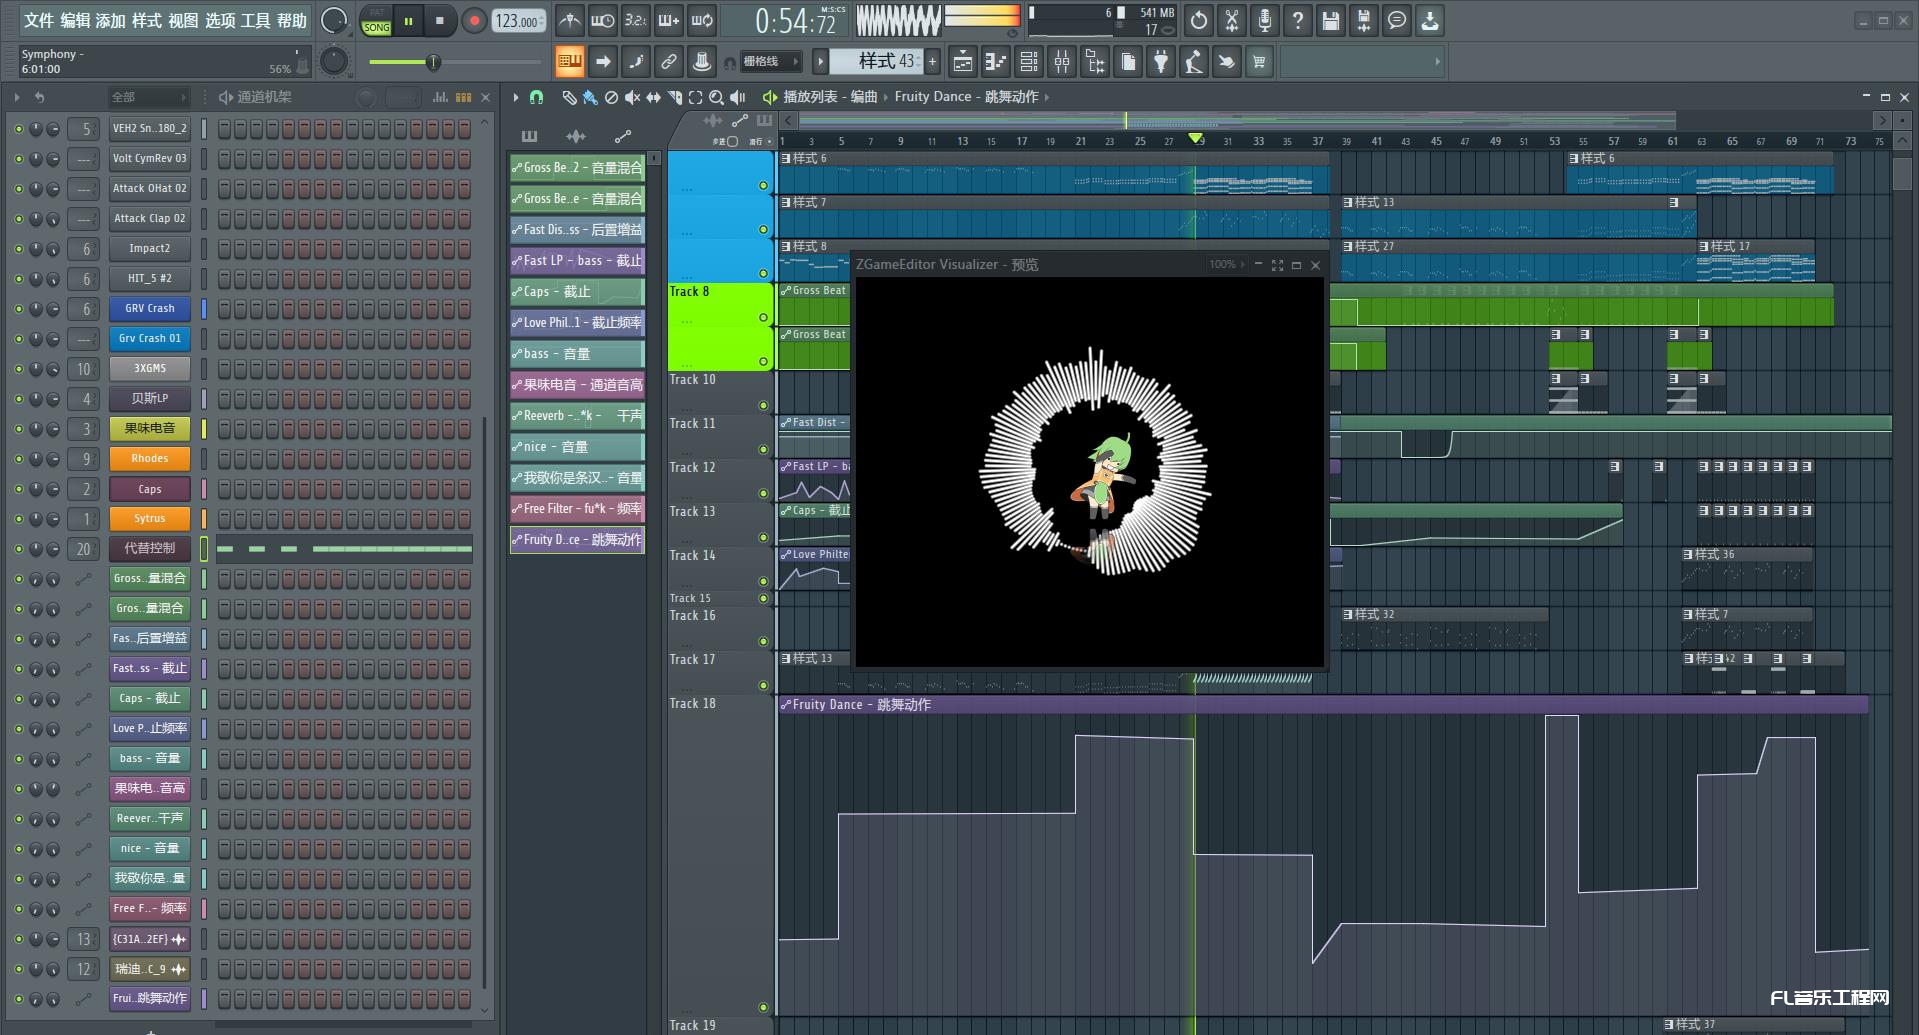Select the playlist slice tool
The image size is (1919, 1035).
tap(674, 97)
